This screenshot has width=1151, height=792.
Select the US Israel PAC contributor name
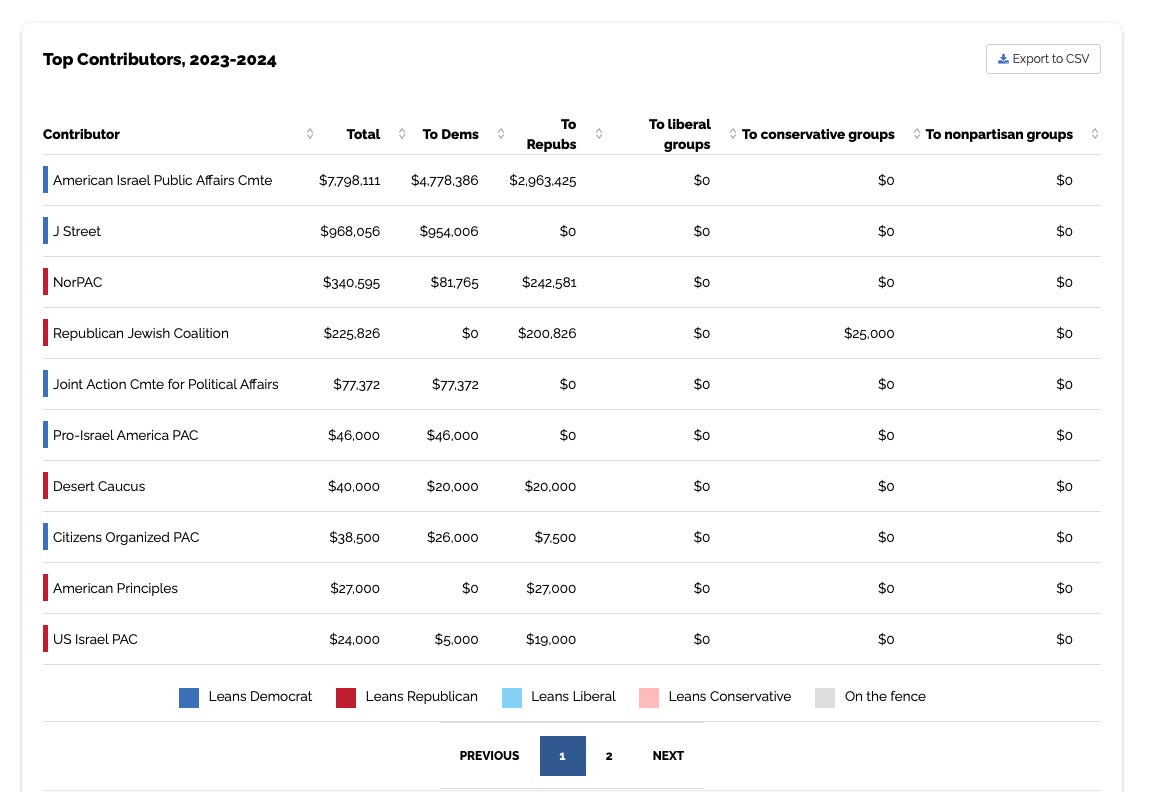point(95,639)
